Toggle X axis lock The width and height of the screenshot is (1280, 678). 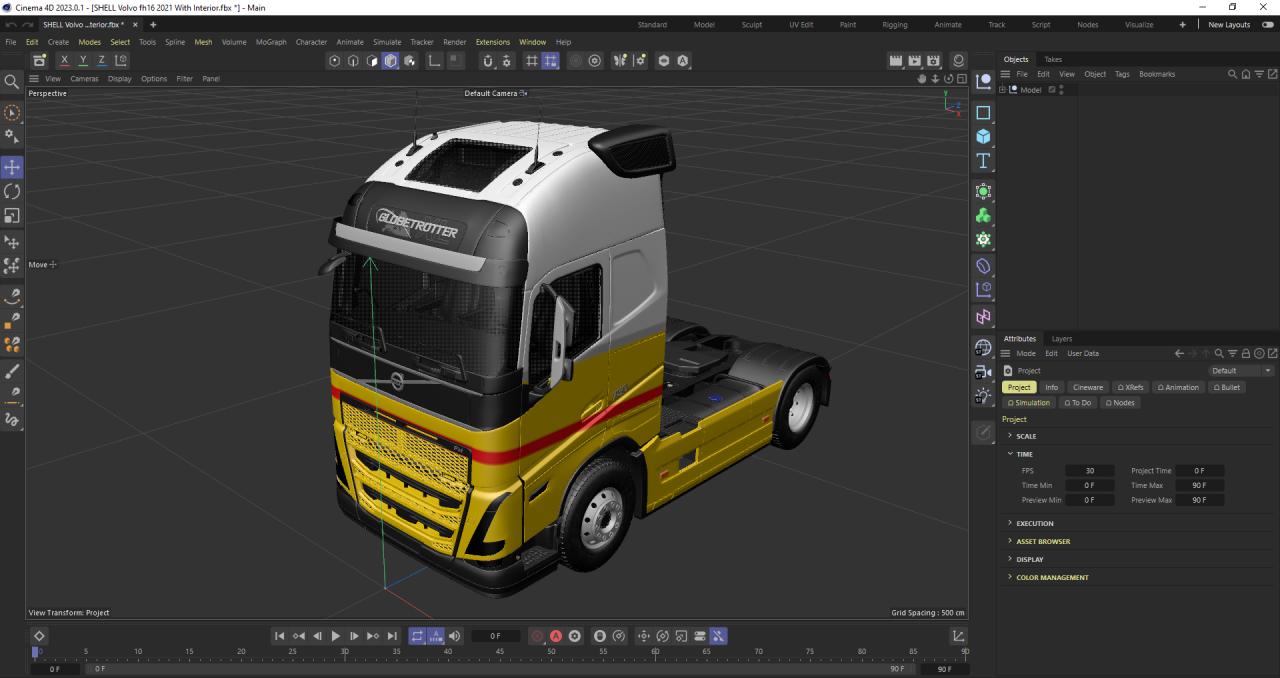pyautogui.click(x=65, y=61)
